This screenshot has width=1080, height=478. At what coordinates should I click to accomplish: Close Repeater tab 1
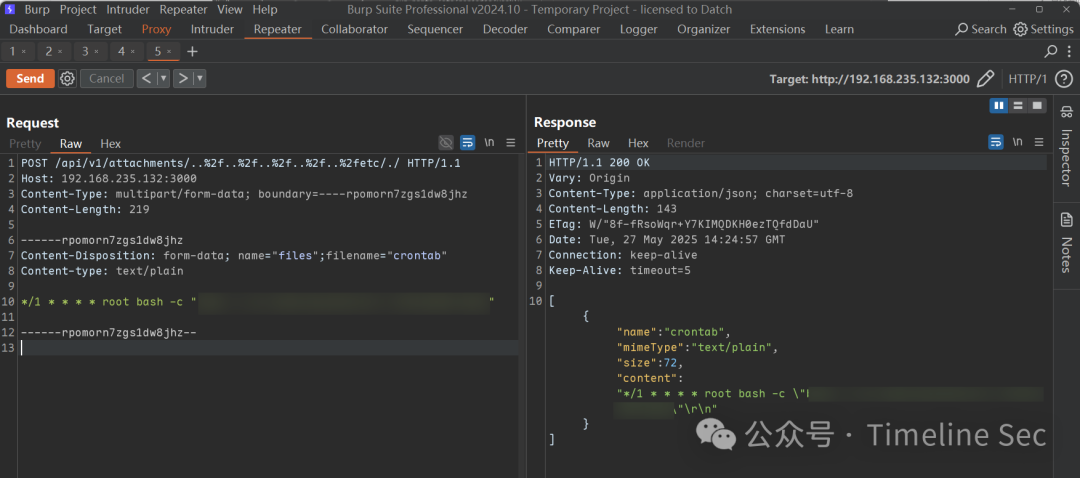click(23, 52)
